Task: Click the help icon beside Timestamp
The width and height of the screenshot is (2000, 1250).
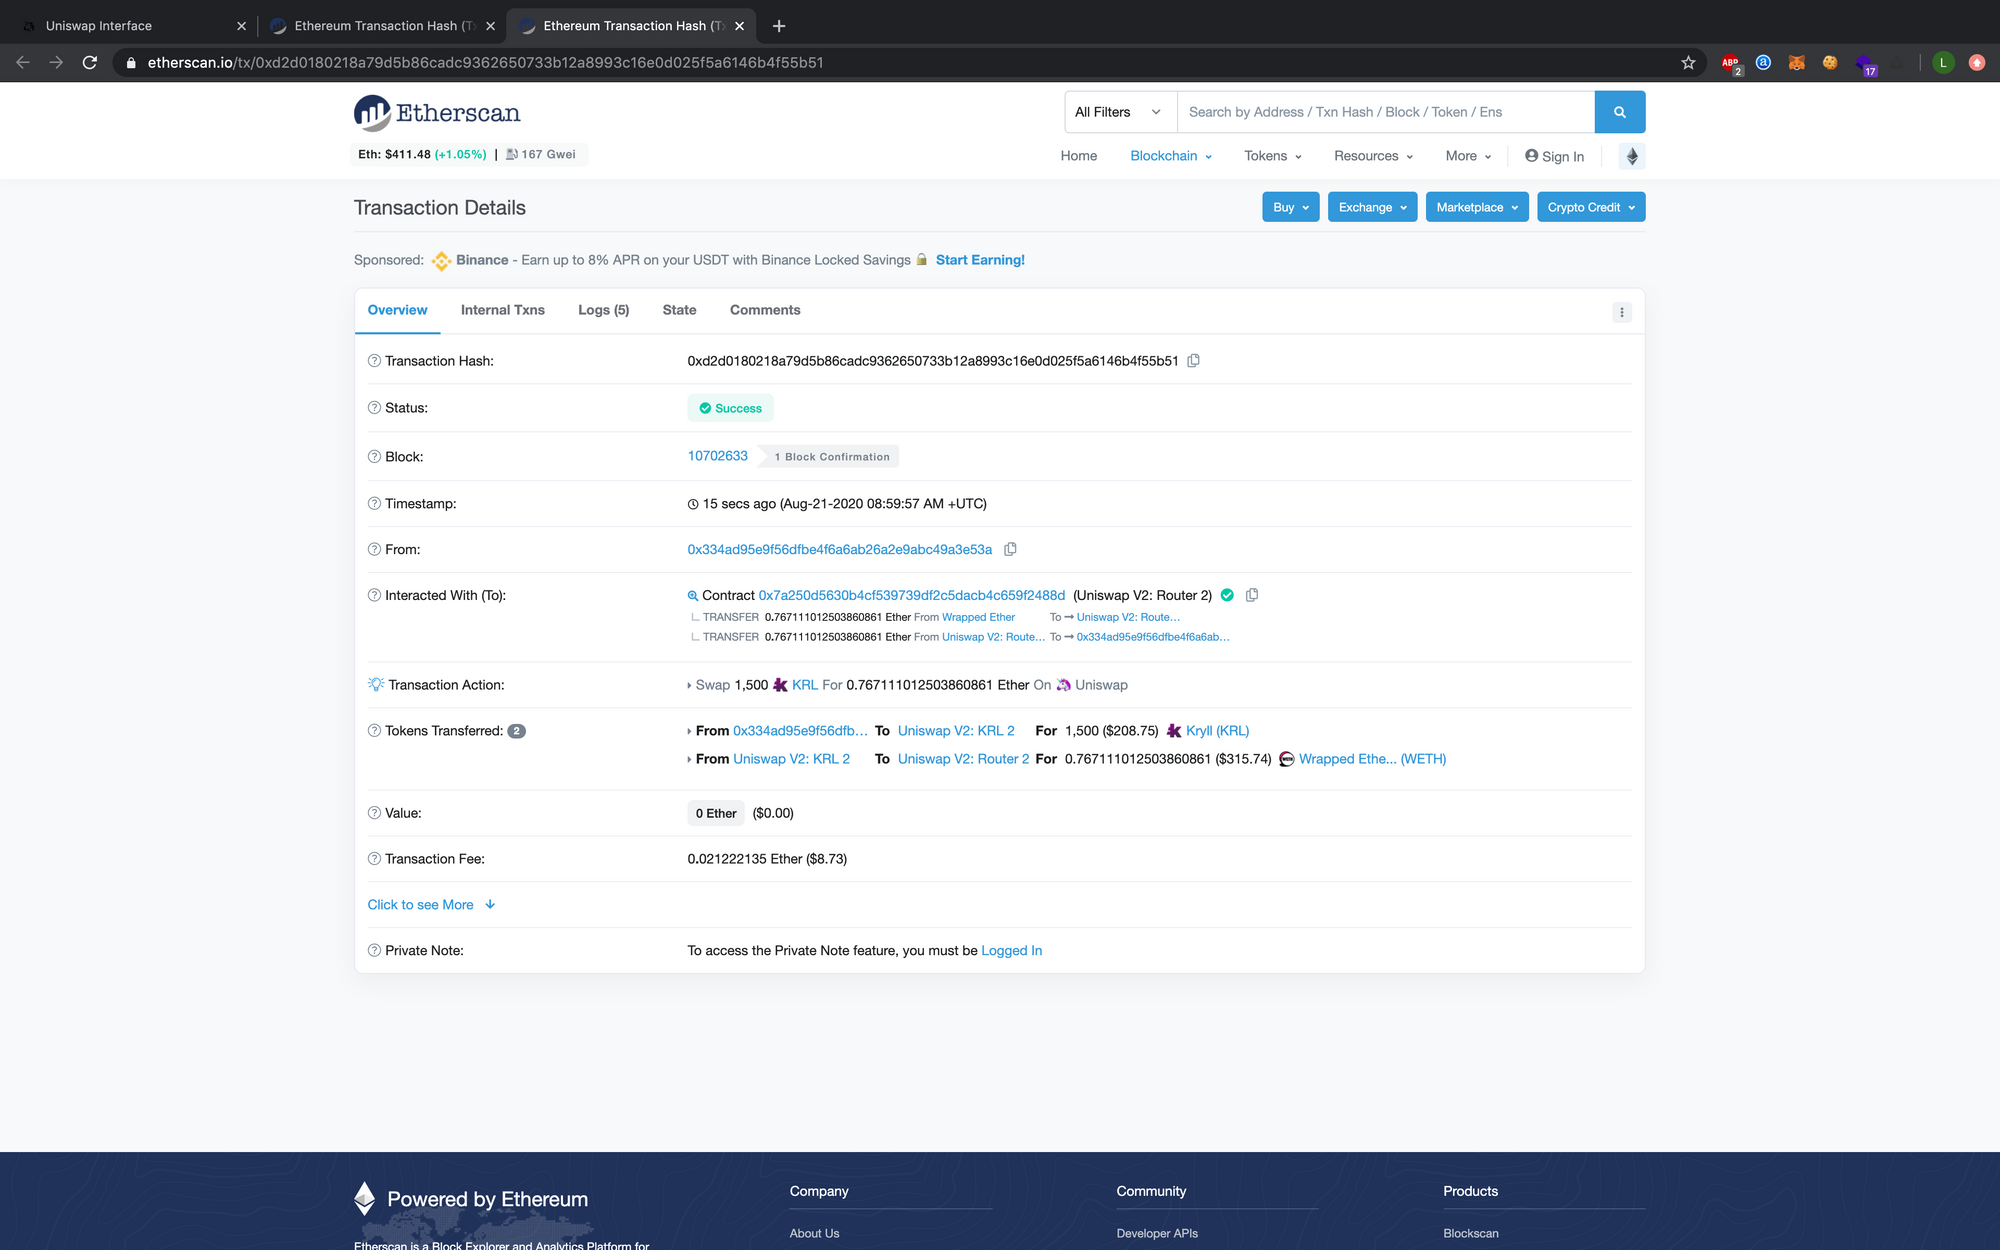Action: click(374, 504)
